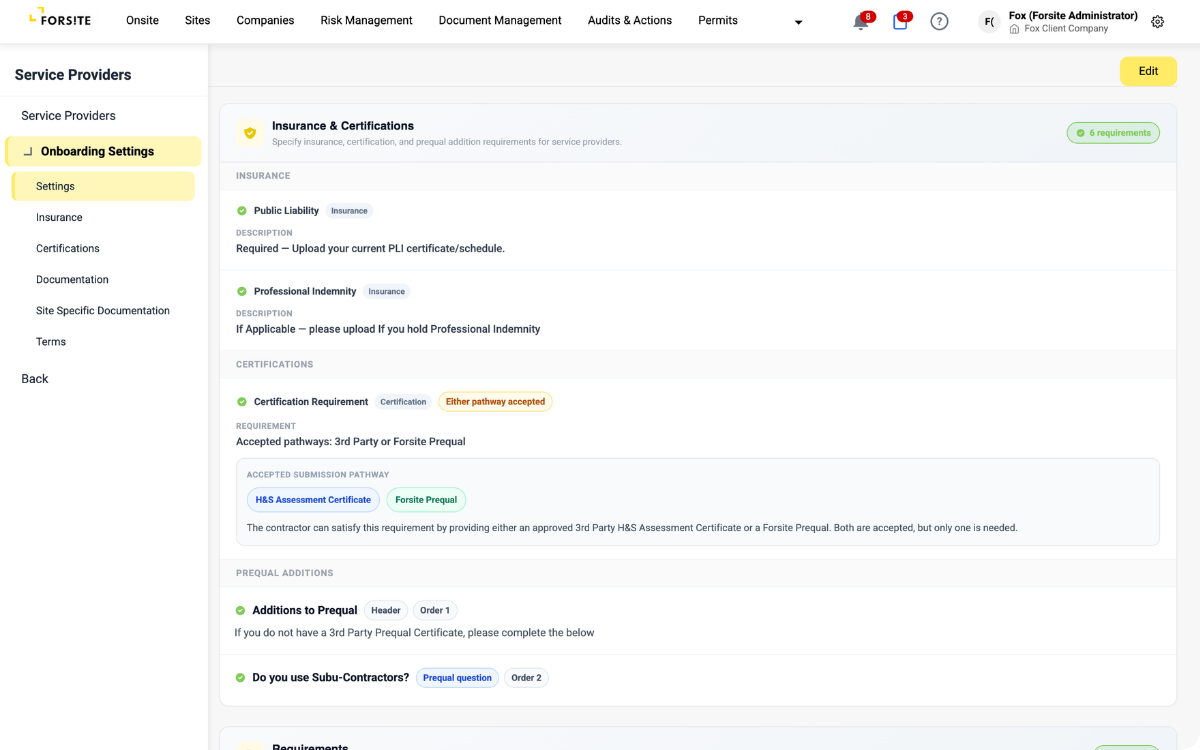The width and height of the screenshot is (1200, 750).
Task: Click the 'Do you use Subu-Contractors?' question
Action: point(331,678)
